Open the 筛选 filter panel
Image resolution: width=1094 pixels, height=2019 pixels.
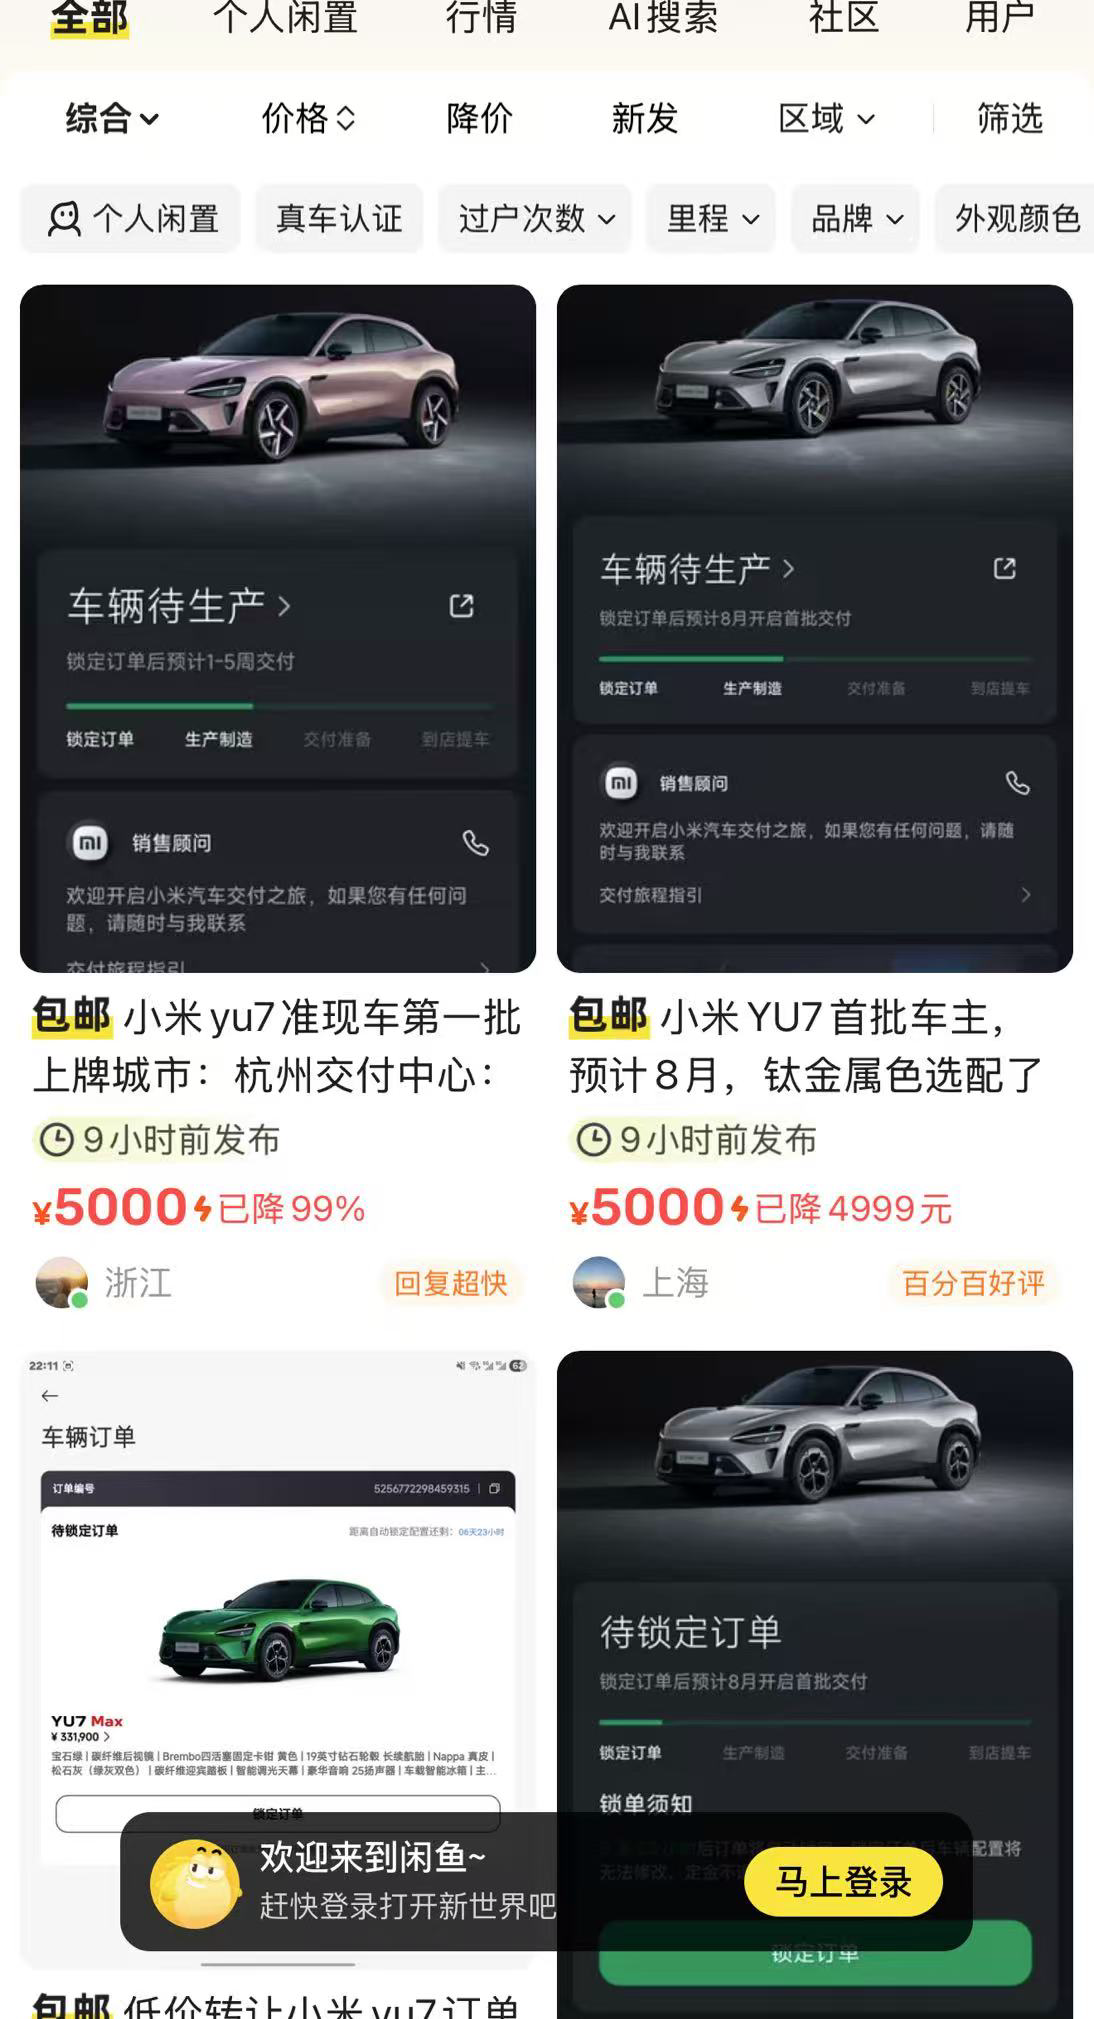1010,119
